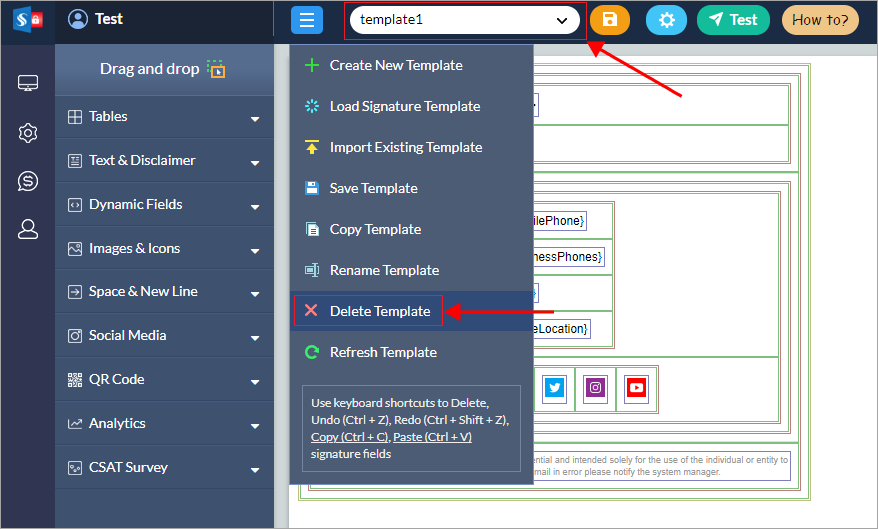Expand the QR Code section
The width and height of the screenshot is (878, 529).
tap(164, 380)
